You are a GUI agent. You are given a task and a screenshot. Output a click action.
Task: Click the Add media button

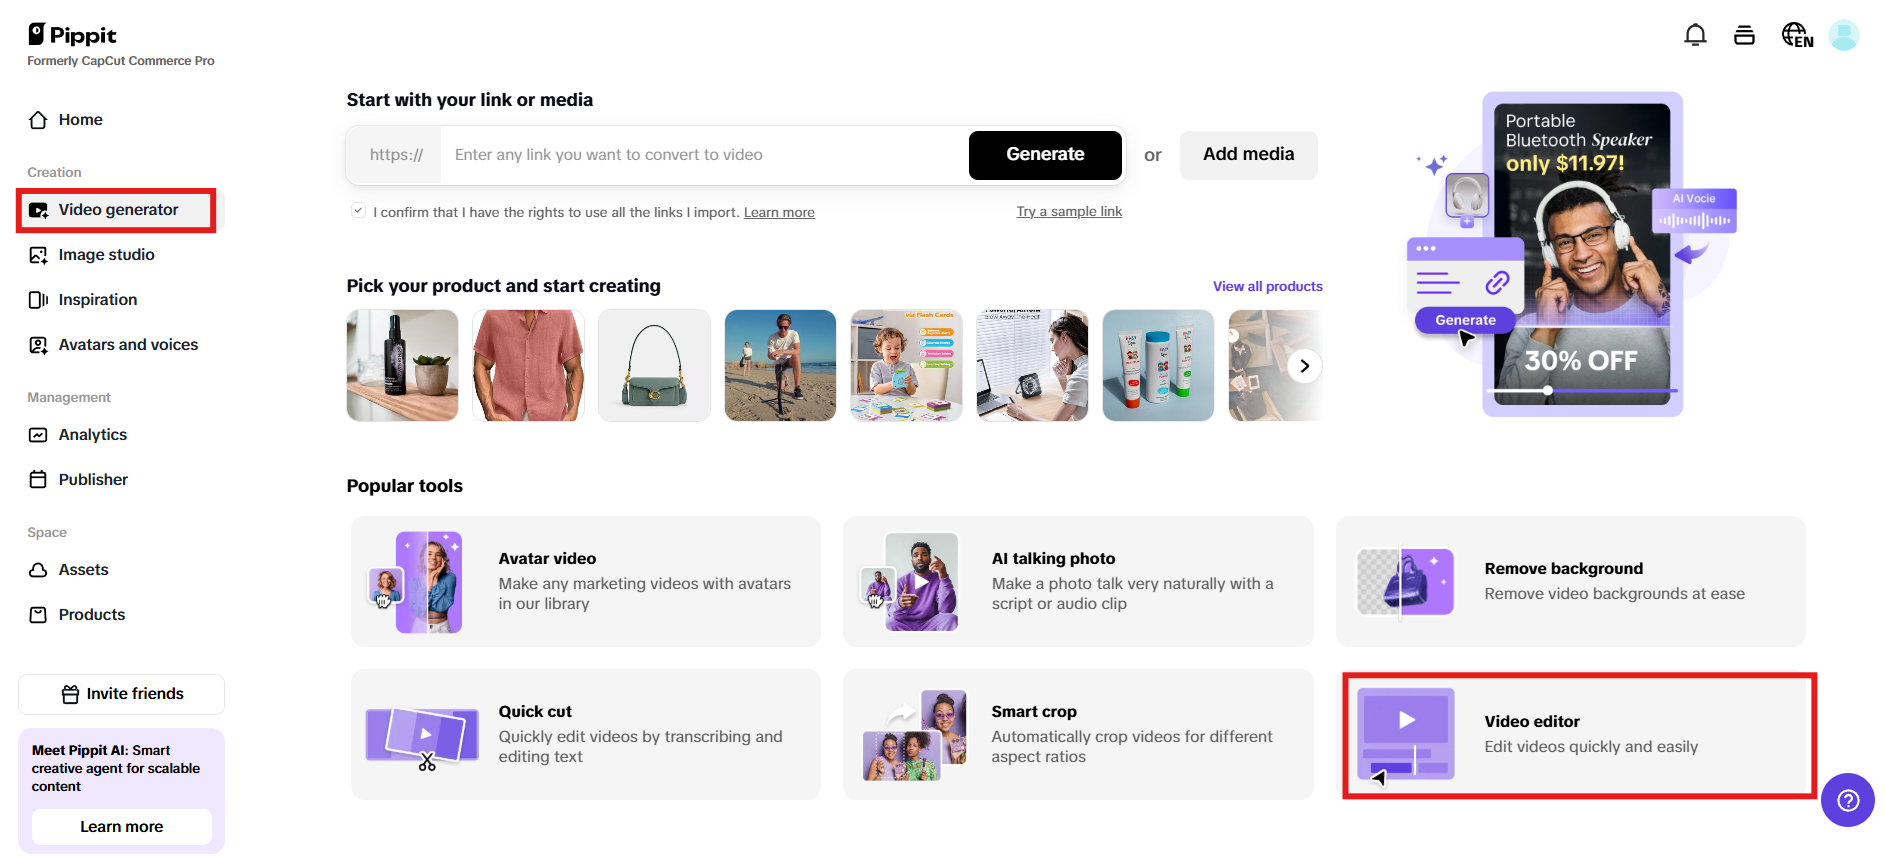[x=1248, y=155]
